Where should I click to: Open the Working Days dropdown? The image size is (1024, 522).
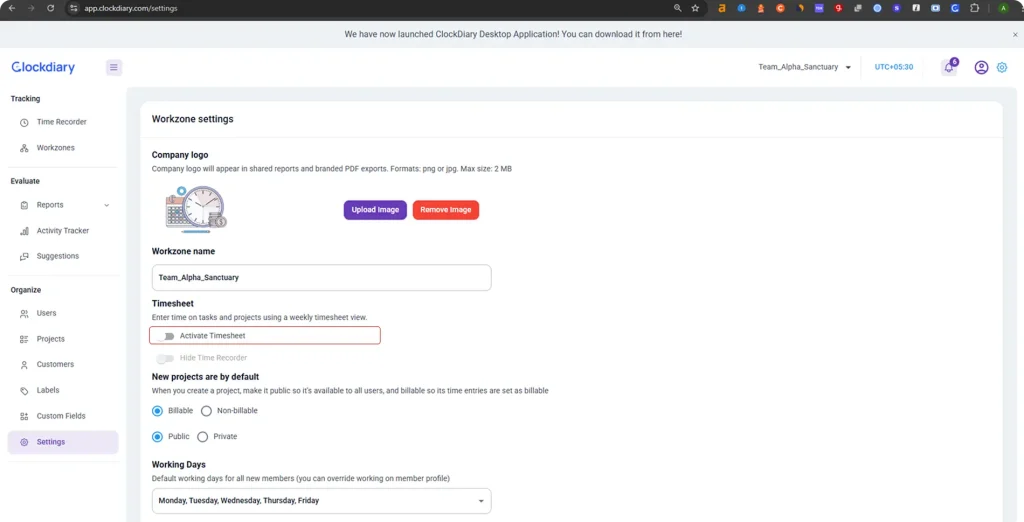coord(321,501)
